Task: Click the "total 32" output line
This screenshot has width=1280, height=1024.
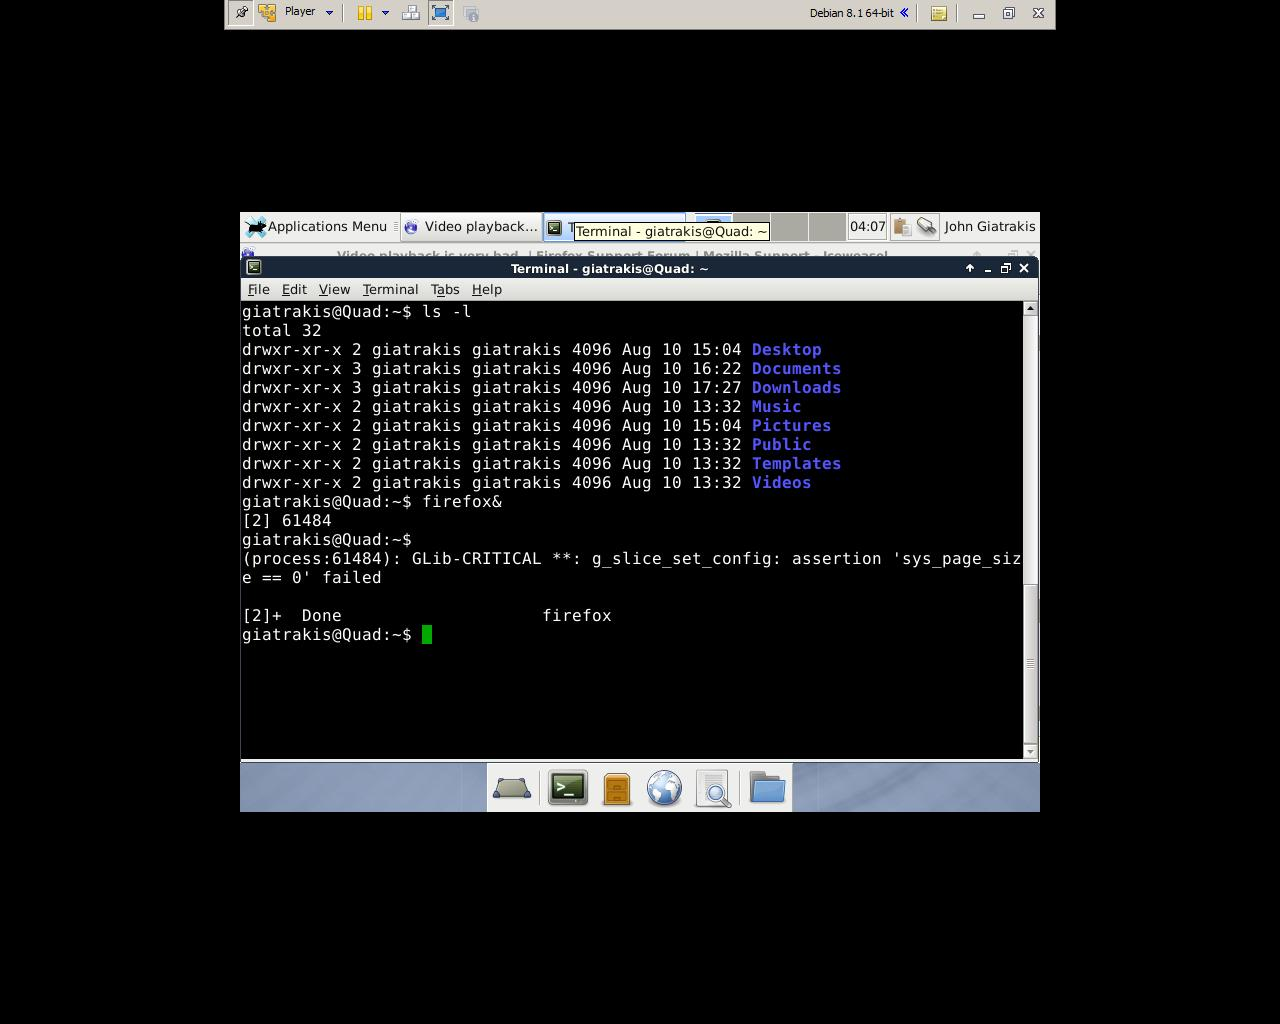Action: click(282, 331)
